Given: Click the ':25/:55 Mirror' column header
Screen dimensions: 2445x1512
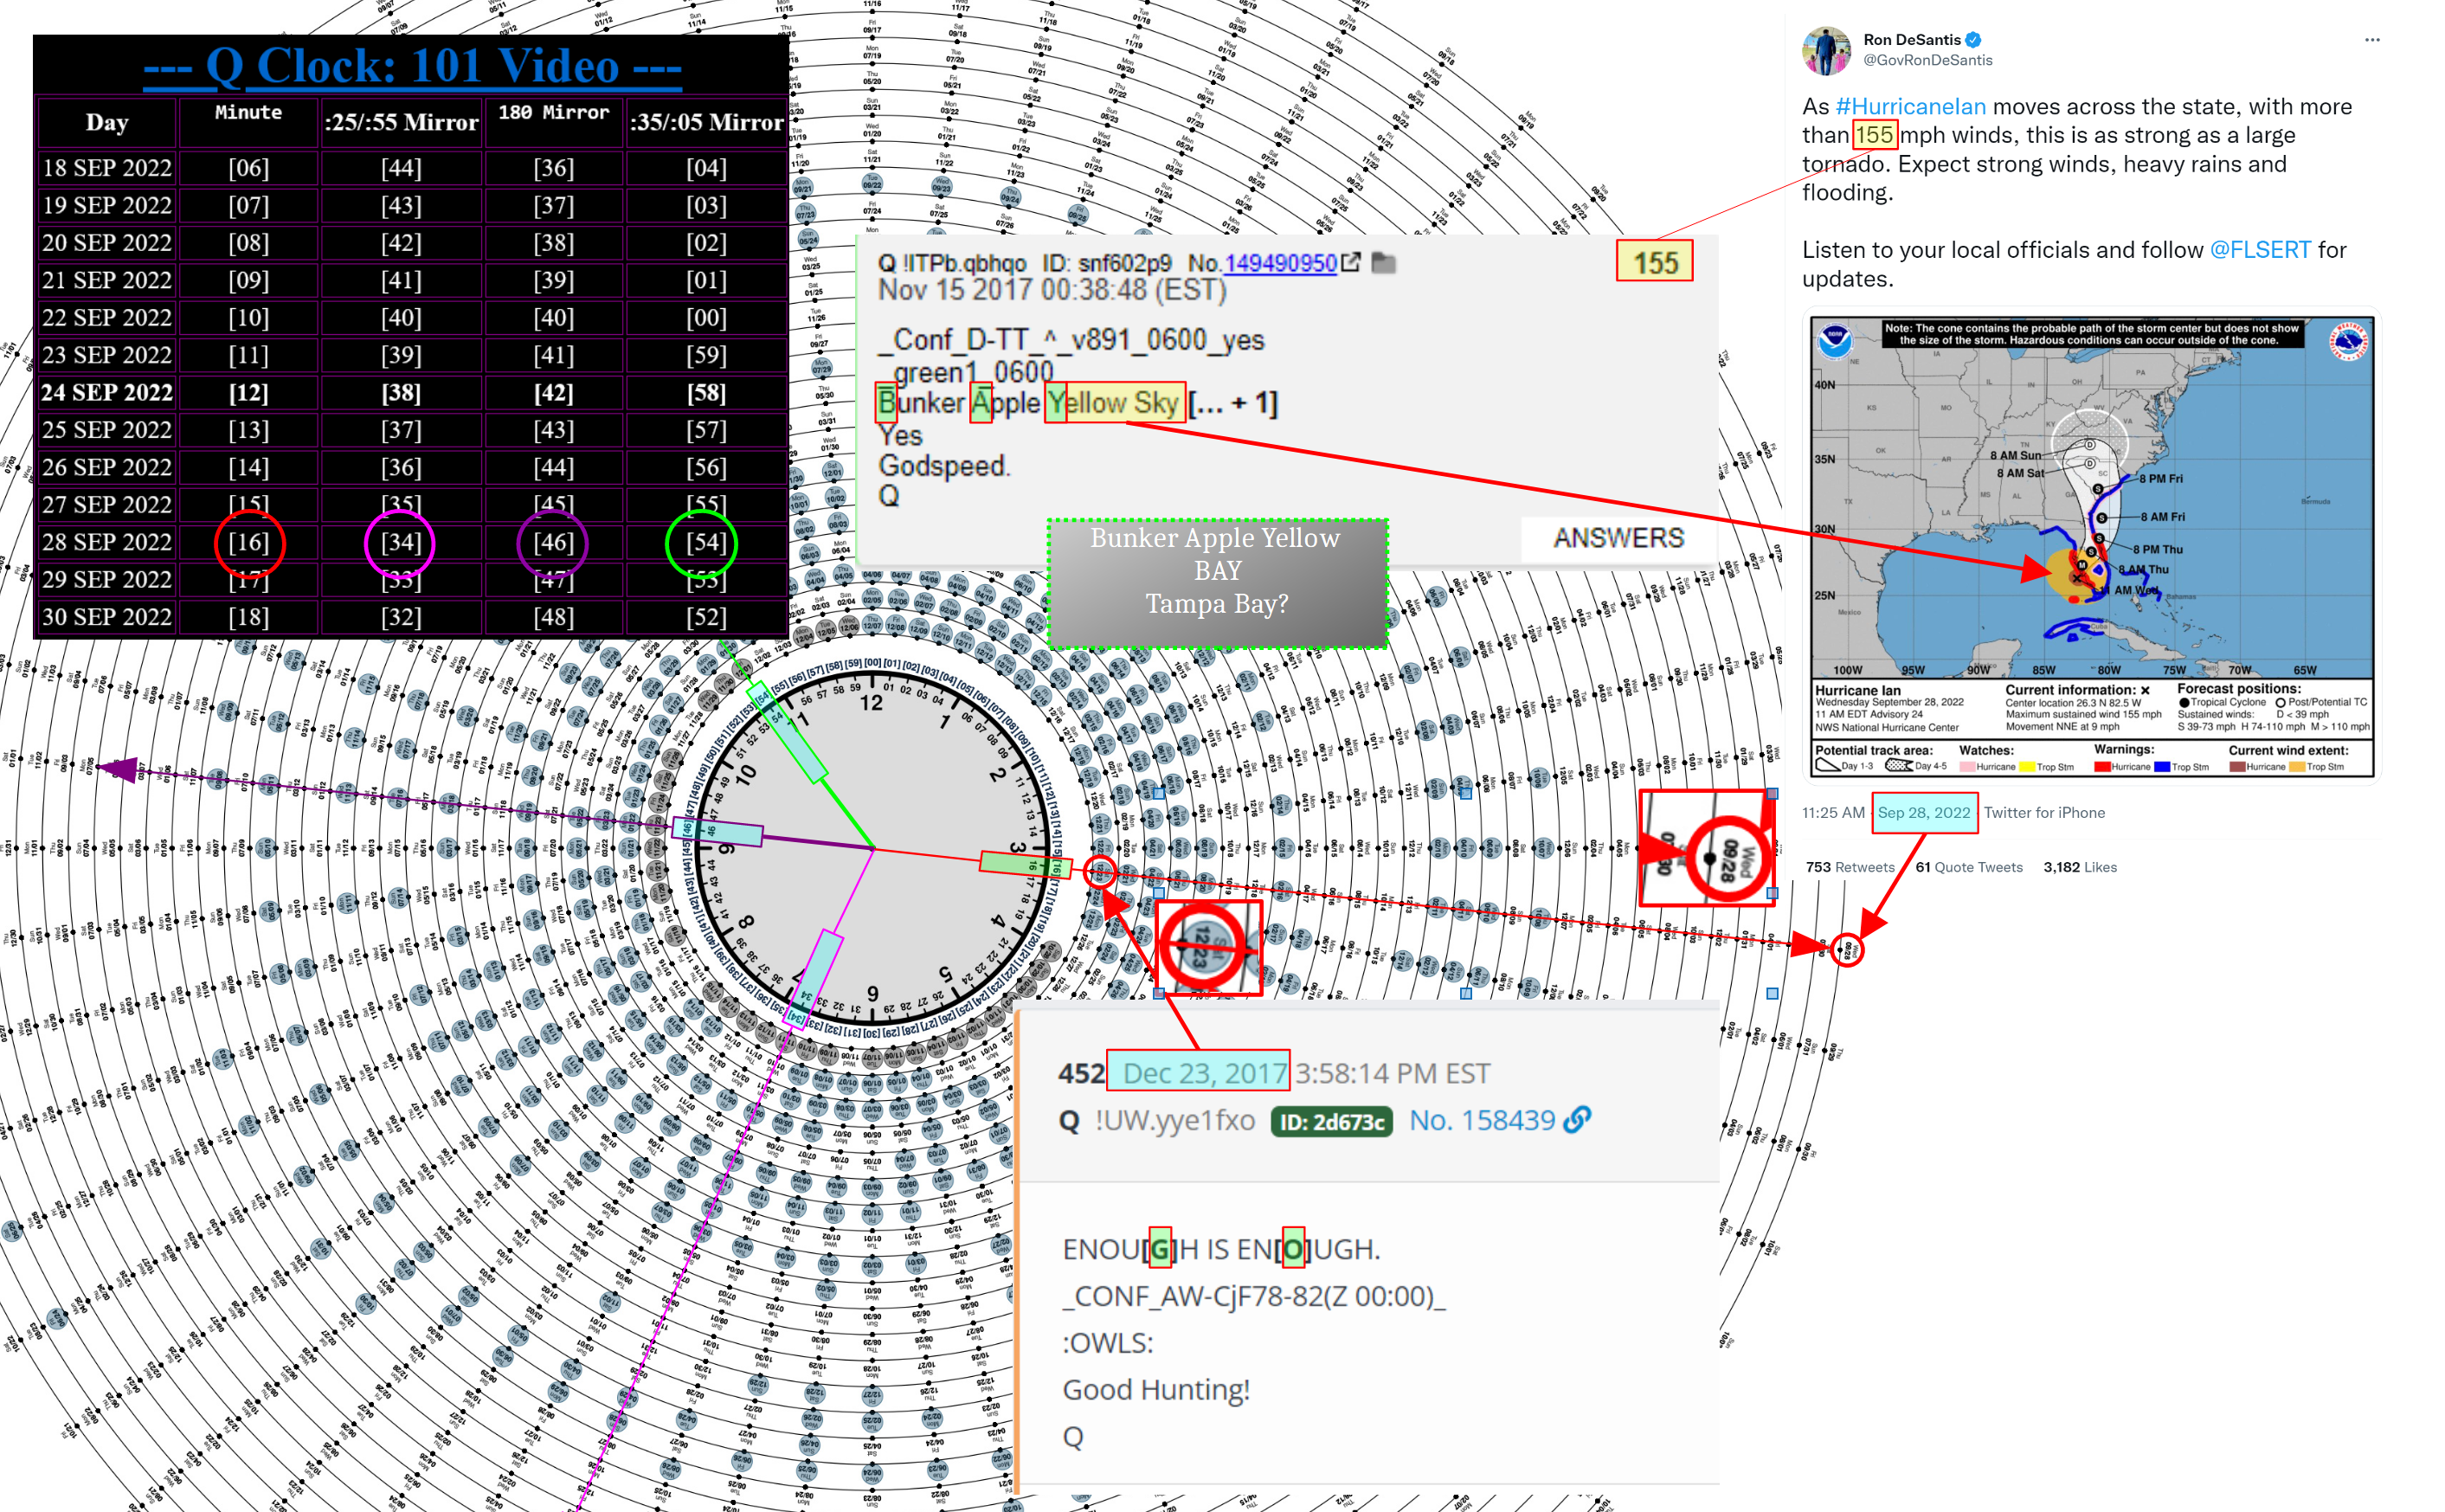Looking at the screenshot, I should pos(401,123).
